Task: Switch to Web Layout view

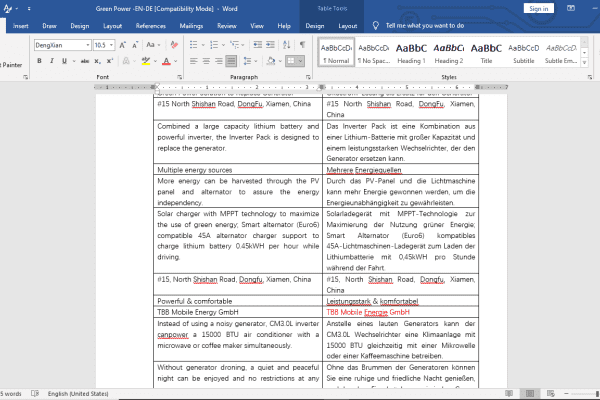Action: point(551,393)
